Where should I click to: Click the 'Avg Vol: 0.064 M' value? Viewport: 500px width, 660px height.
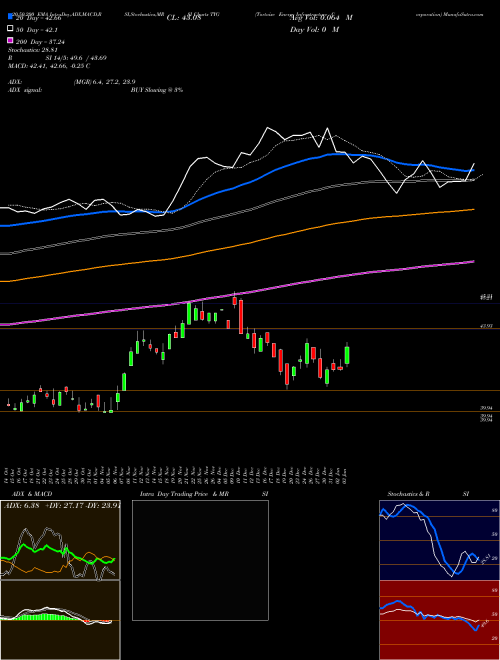coord(321,18)
